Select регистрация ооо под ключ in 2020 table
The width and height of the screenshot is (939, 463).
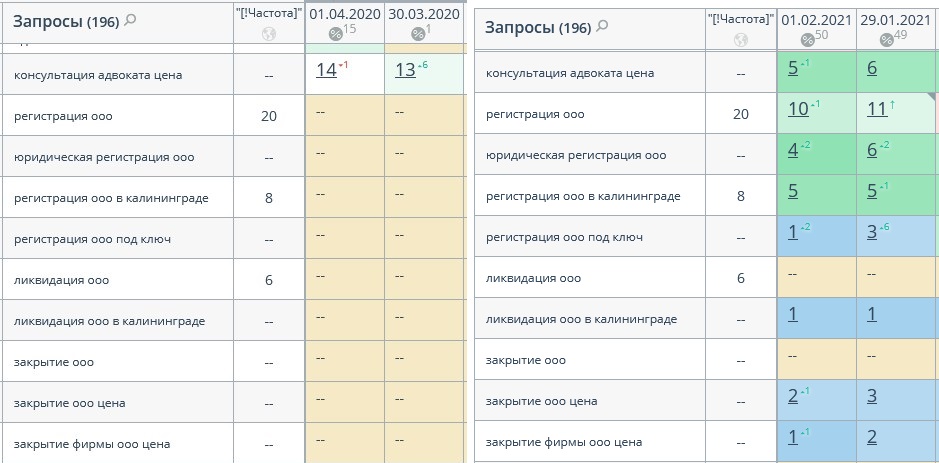(93, 240)
